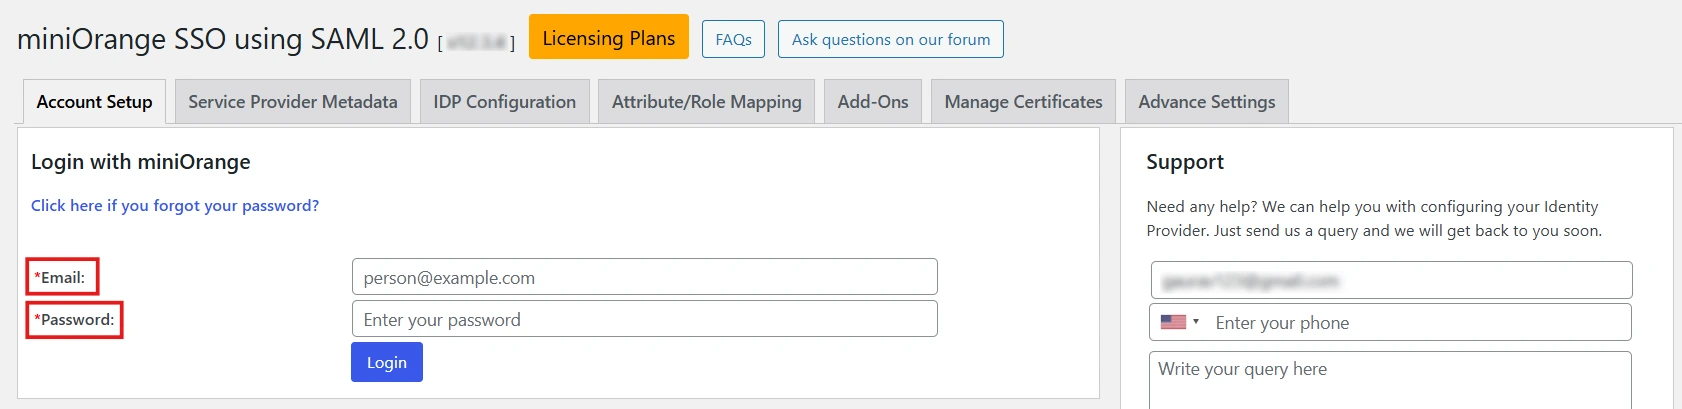
Task: Open the Advance Settings tab
Action: coord(1206,102)
